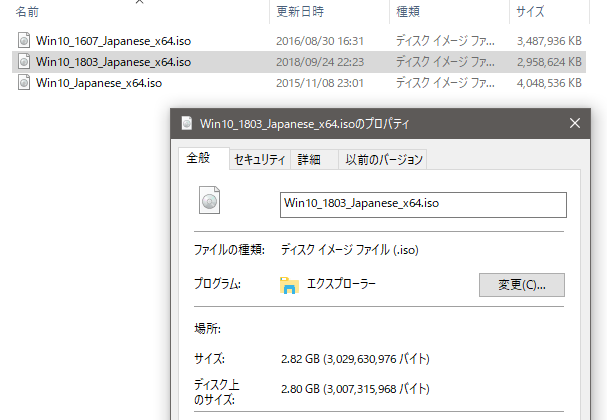Click the 場所: label

point(207,329)
